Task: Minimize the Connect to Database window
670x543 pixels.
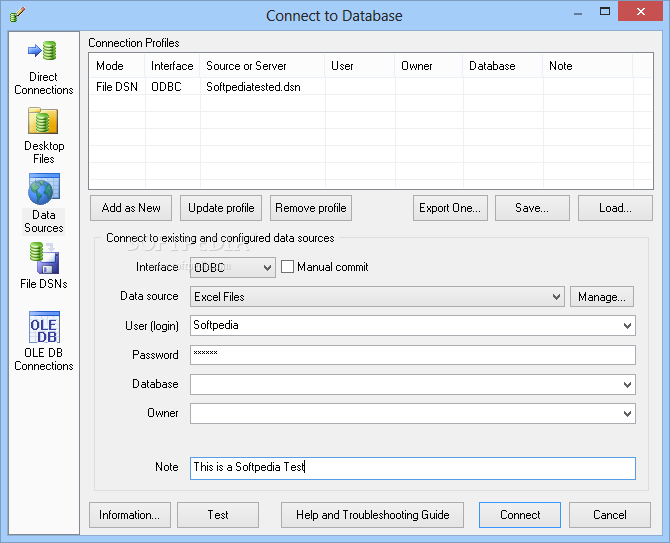Action: click(578, 13)
